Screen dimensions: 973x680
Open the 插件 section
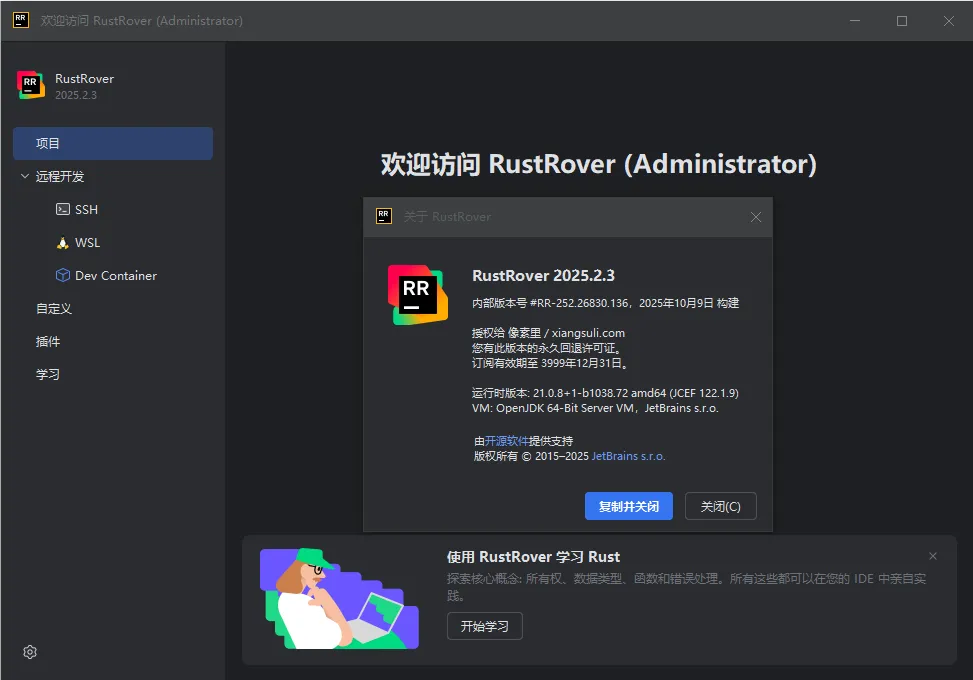48,342
